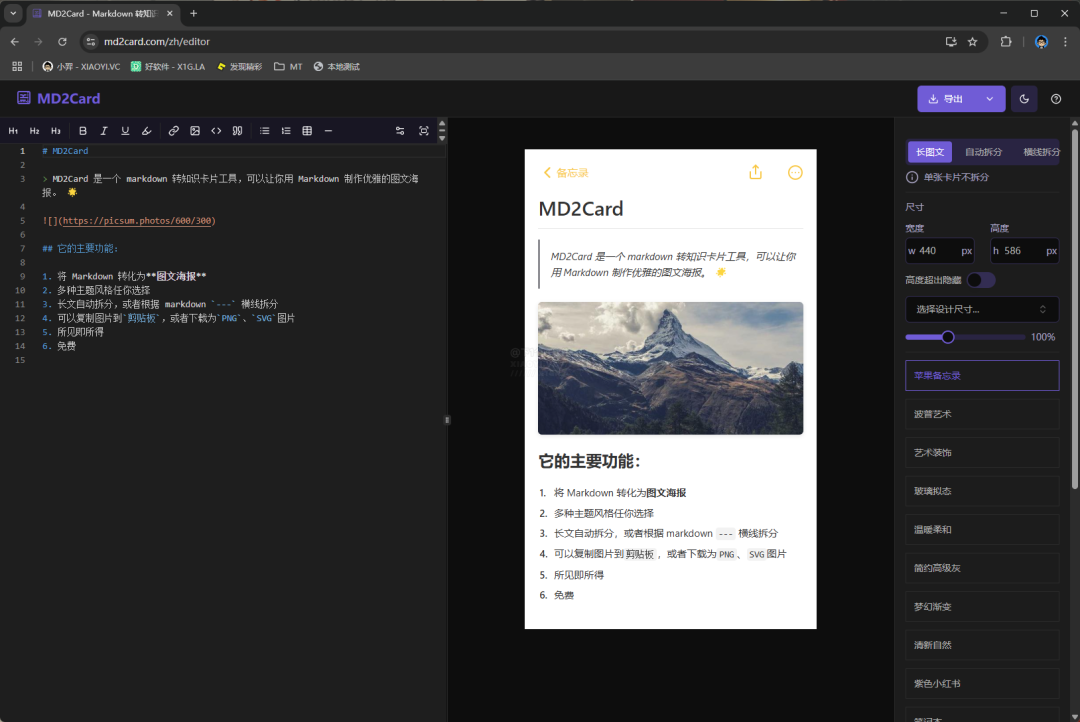The height and width of the screenshot is (722, 1080).
Task: Insert an image via toolbar image icon
Action: point(195,131)
